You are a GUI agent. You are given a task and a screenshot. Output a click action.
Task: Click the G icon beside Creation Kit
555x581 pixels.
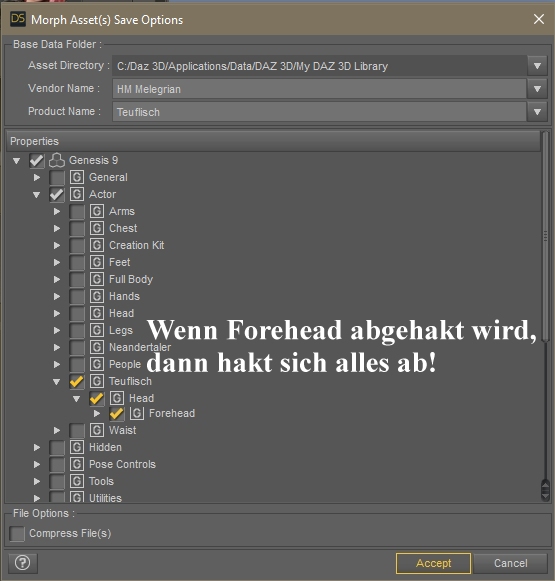97,245
